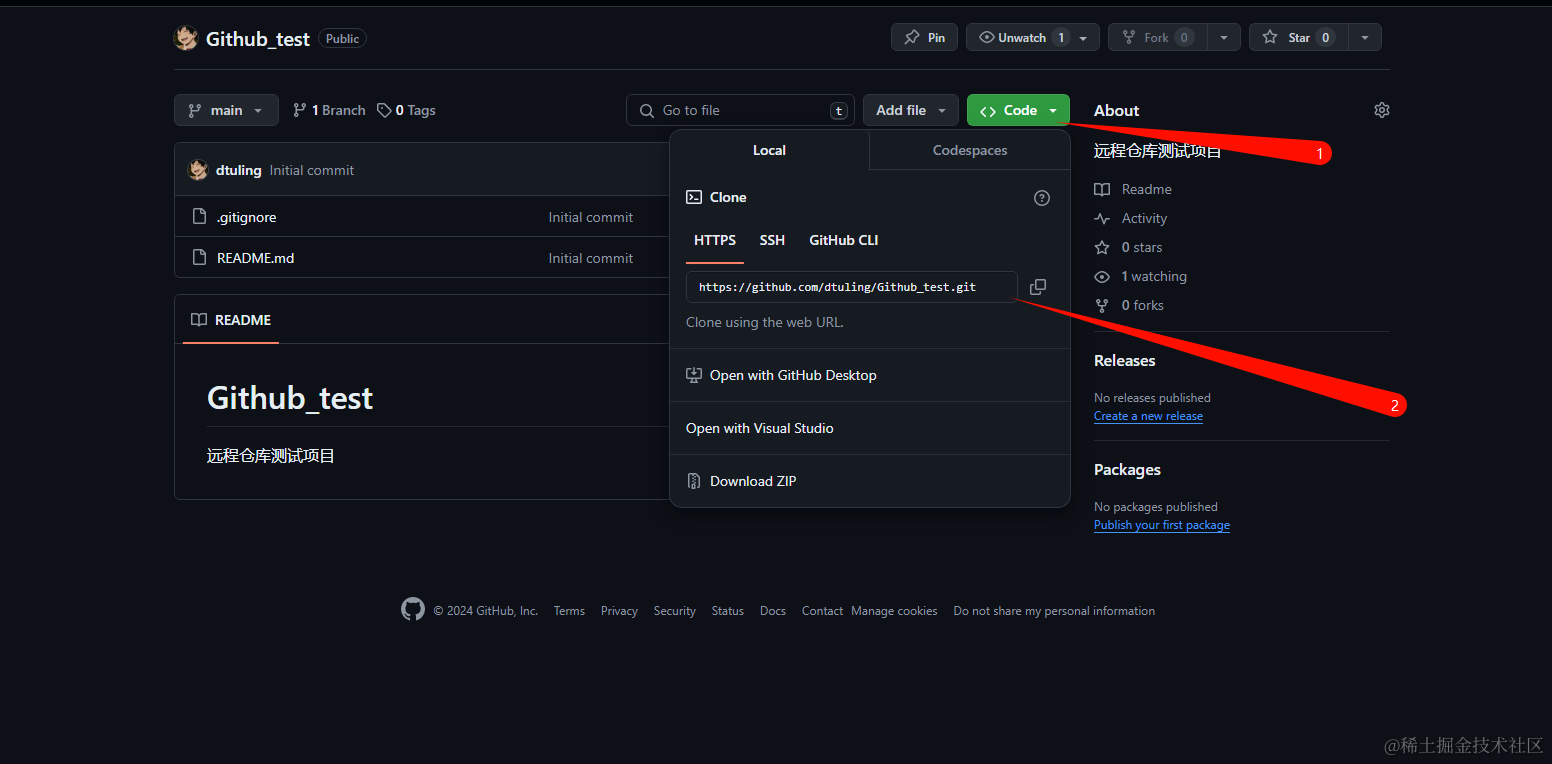This screenshot has height=764, width=1552.
Task: Click the clone URL text field
Action: pos(852,287)
